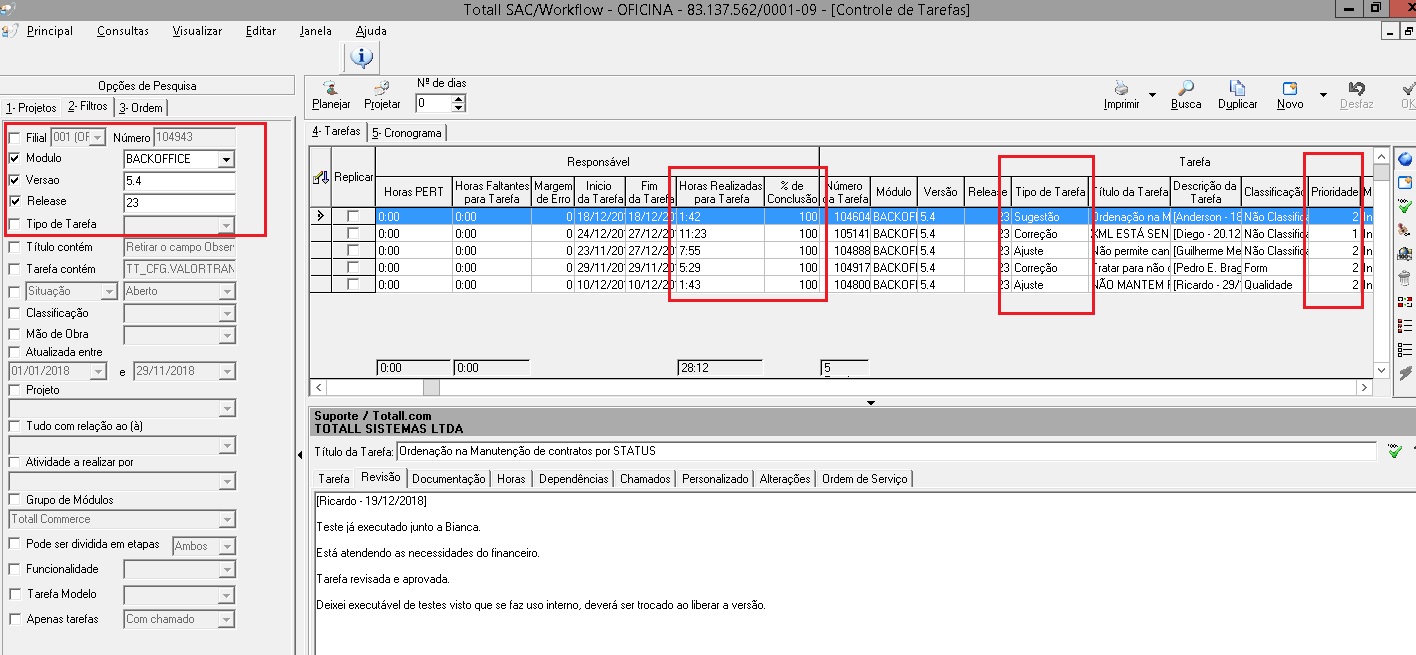Image resolution: width=1416 pixels, height=655 pixels.
Task: Tick Replicar checkbox for task 104604
Action: [x=354, y=216]
